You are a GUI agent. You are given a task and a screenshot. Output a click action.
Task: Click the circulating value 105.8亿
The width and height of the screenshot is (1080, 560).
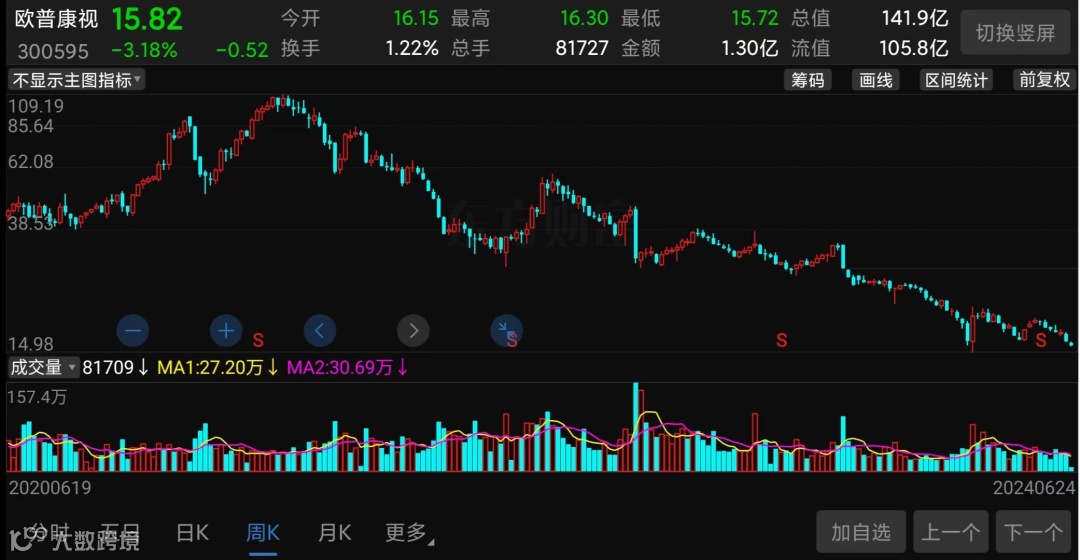pos(914,48)
